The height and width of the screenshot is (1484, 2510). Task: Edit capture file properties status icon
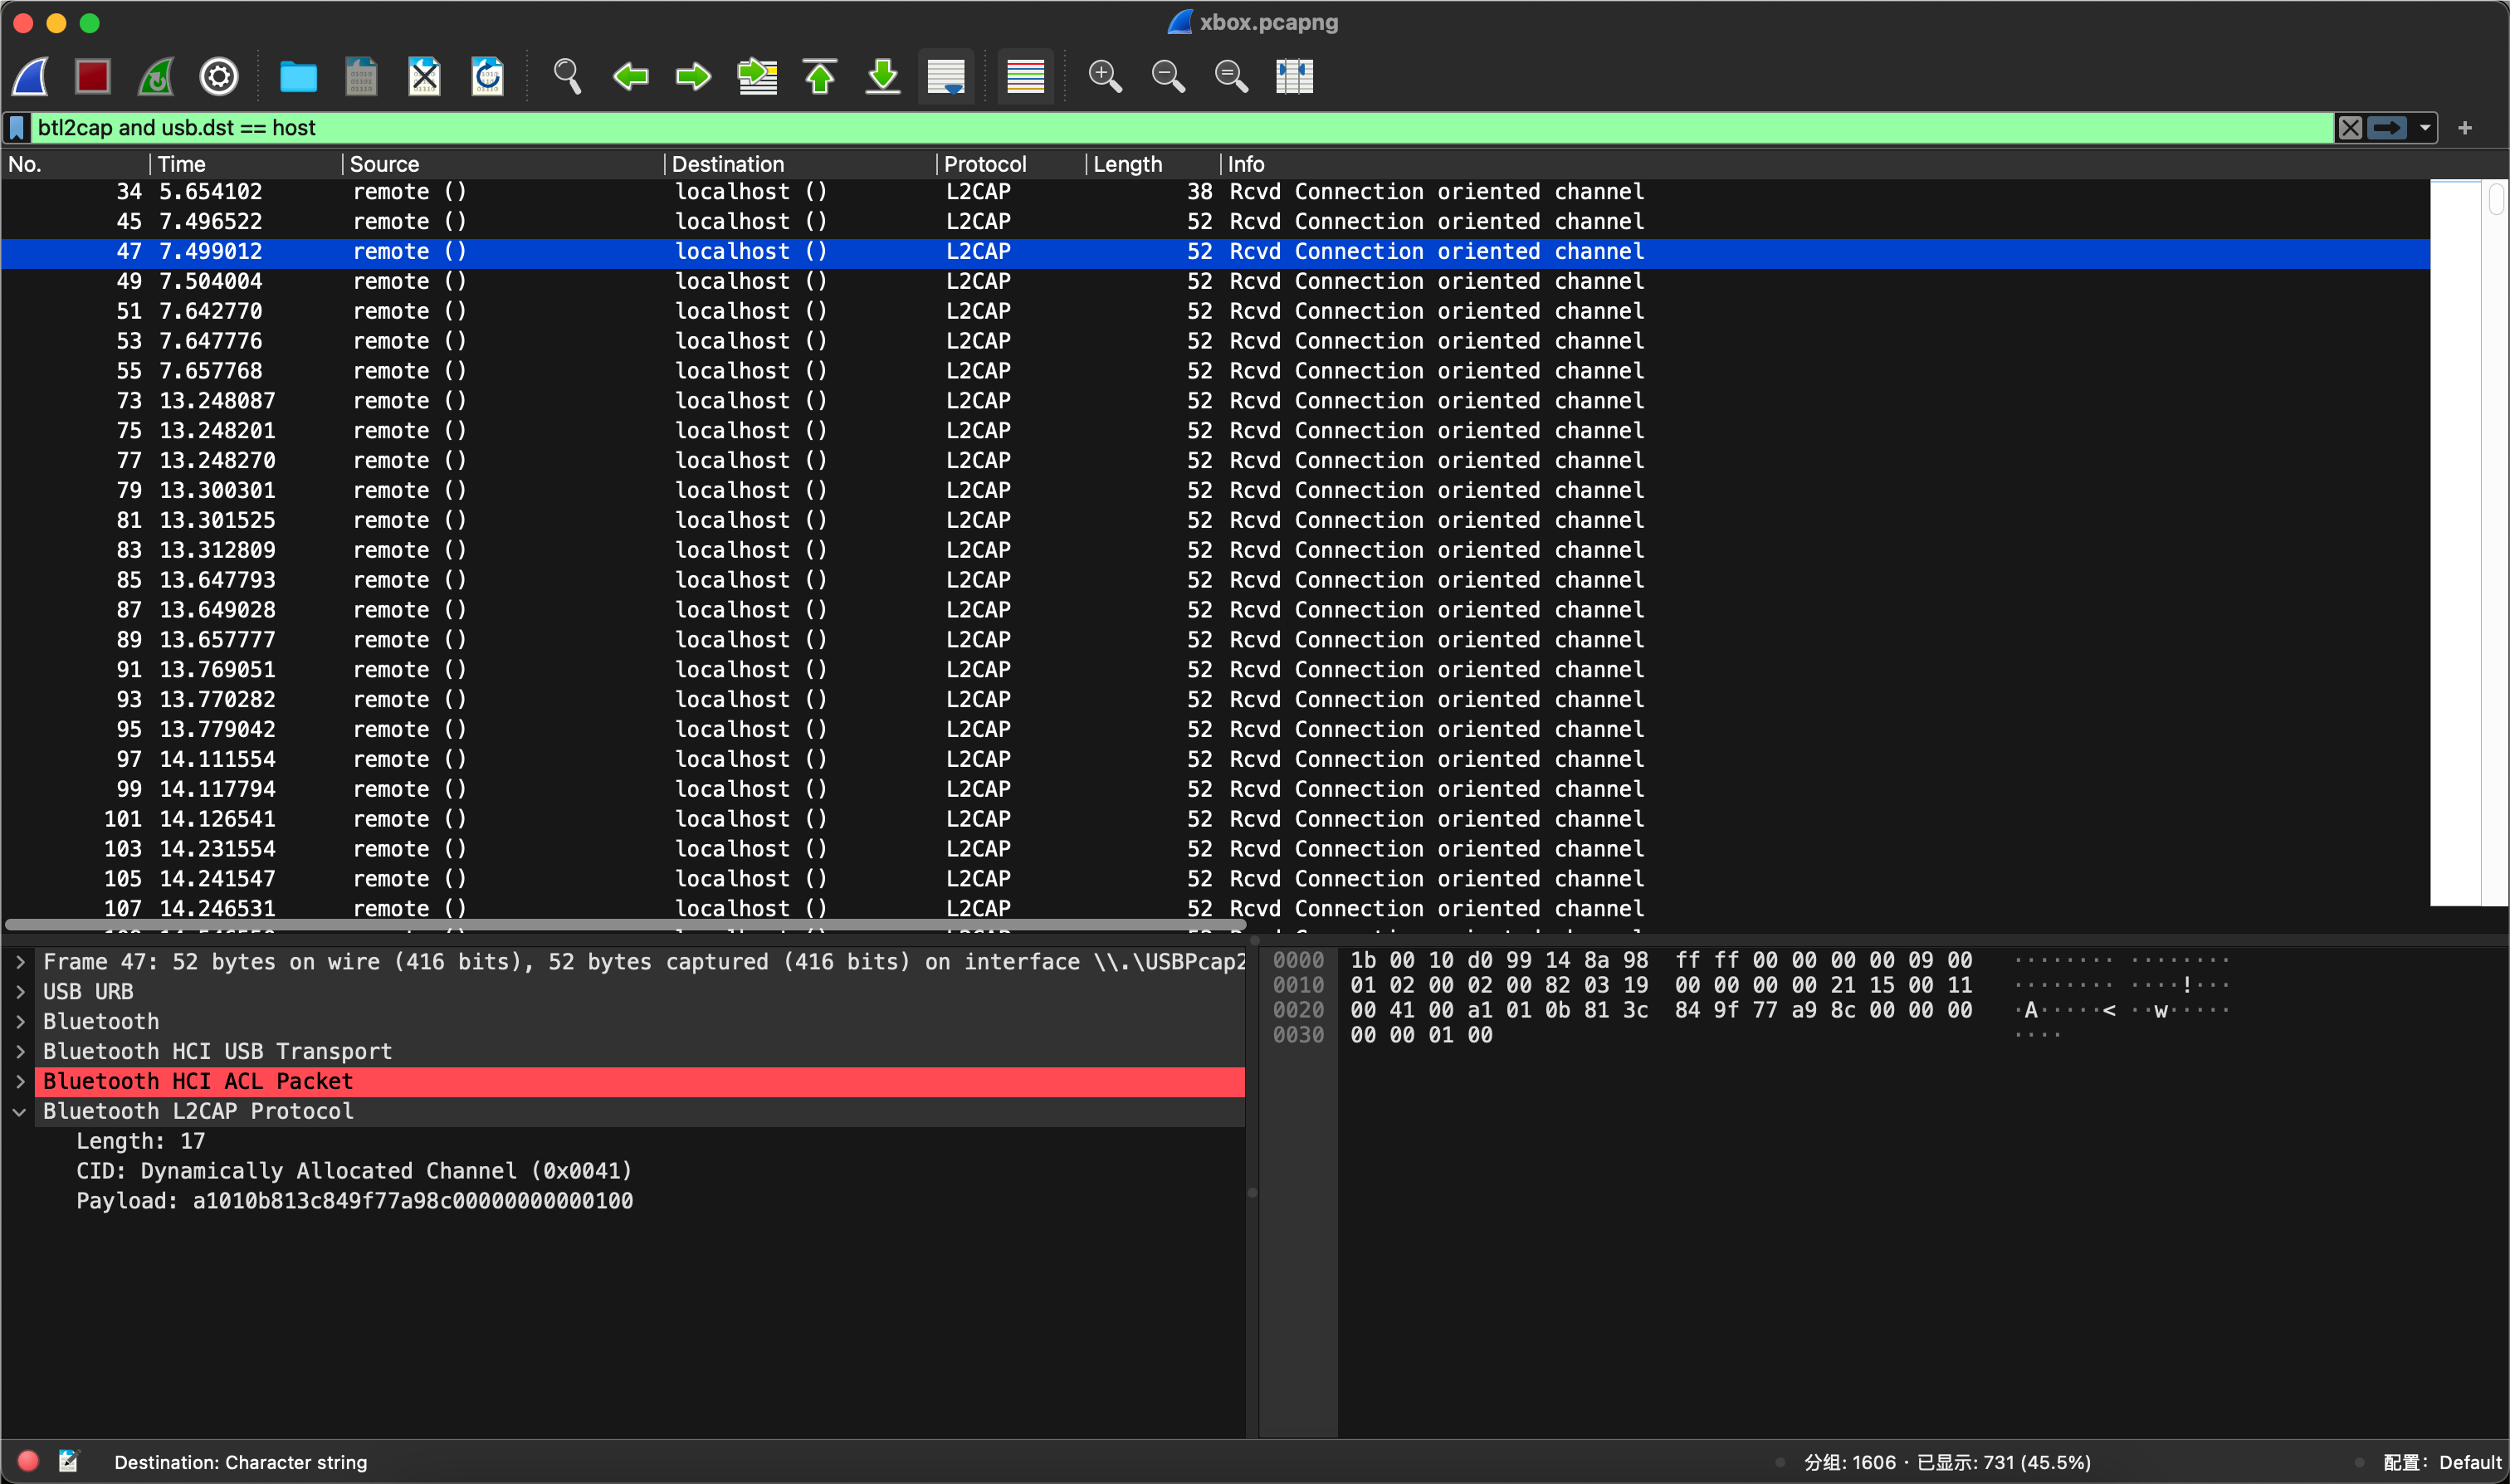point(68,1461)
